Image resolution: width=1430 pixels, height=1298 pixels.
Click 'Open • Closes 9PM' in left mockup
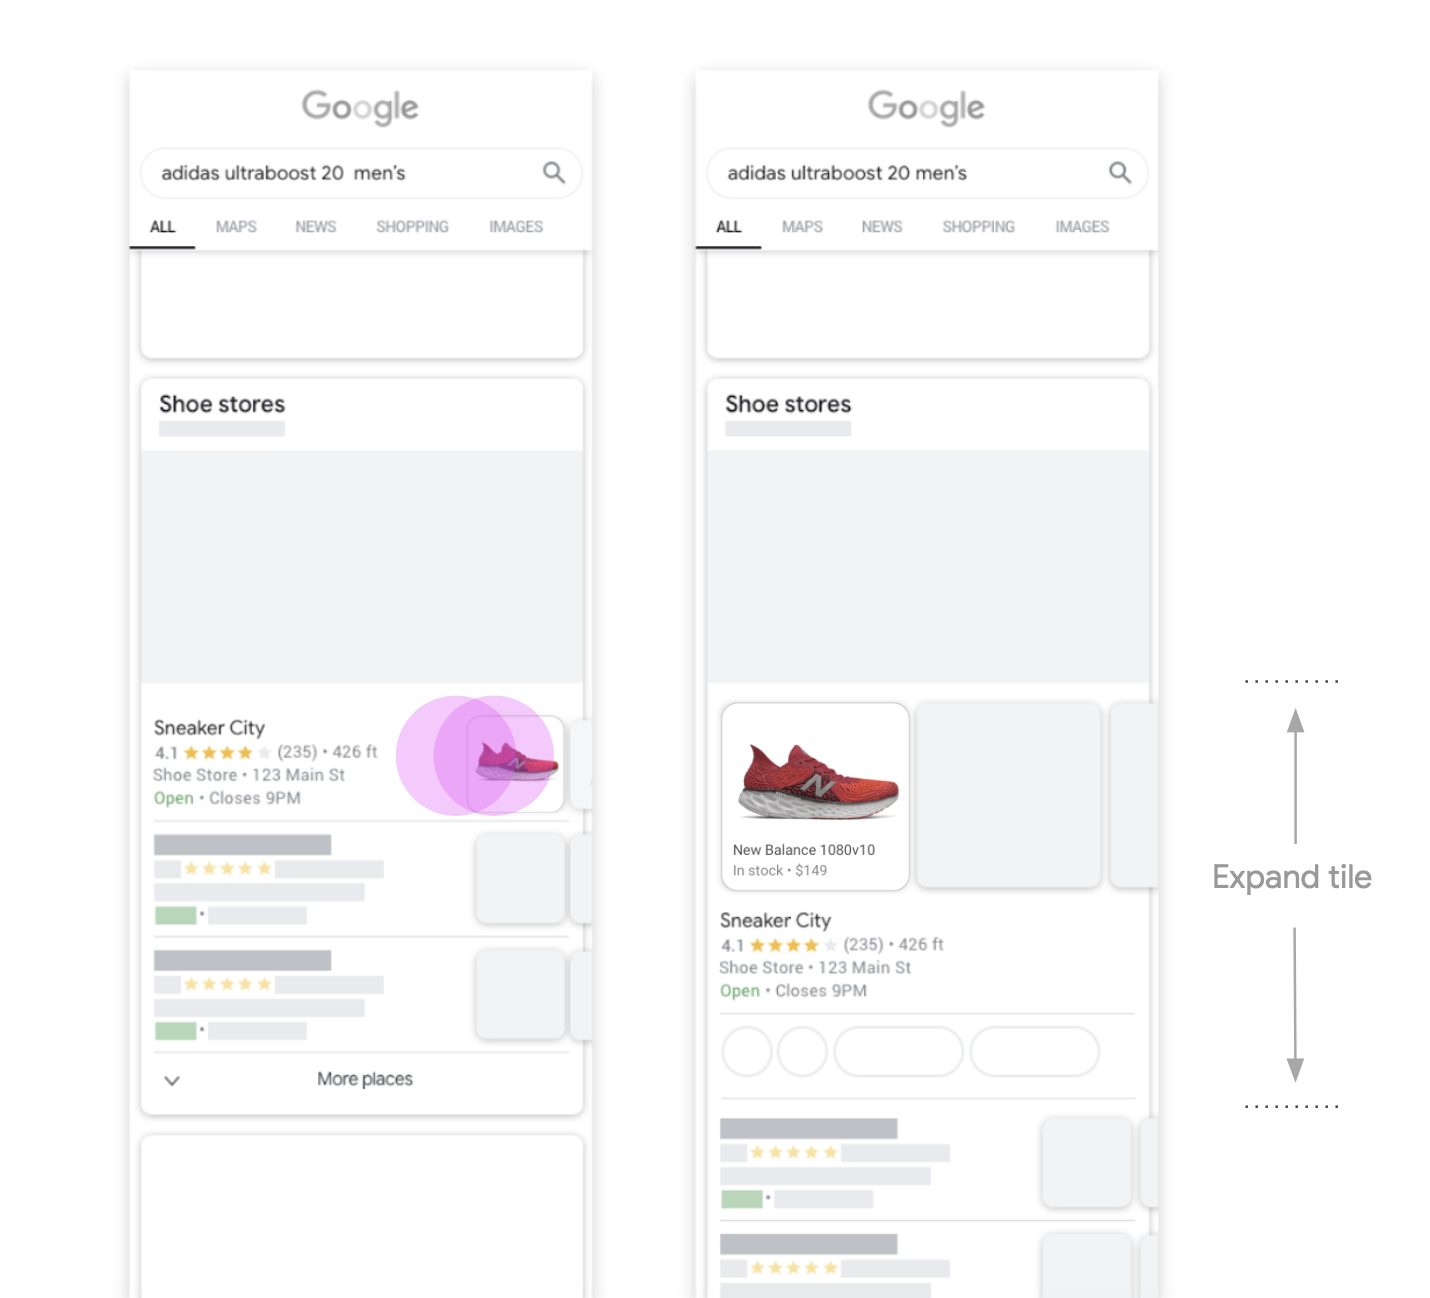pyautogui.click(x=227, y=798)
